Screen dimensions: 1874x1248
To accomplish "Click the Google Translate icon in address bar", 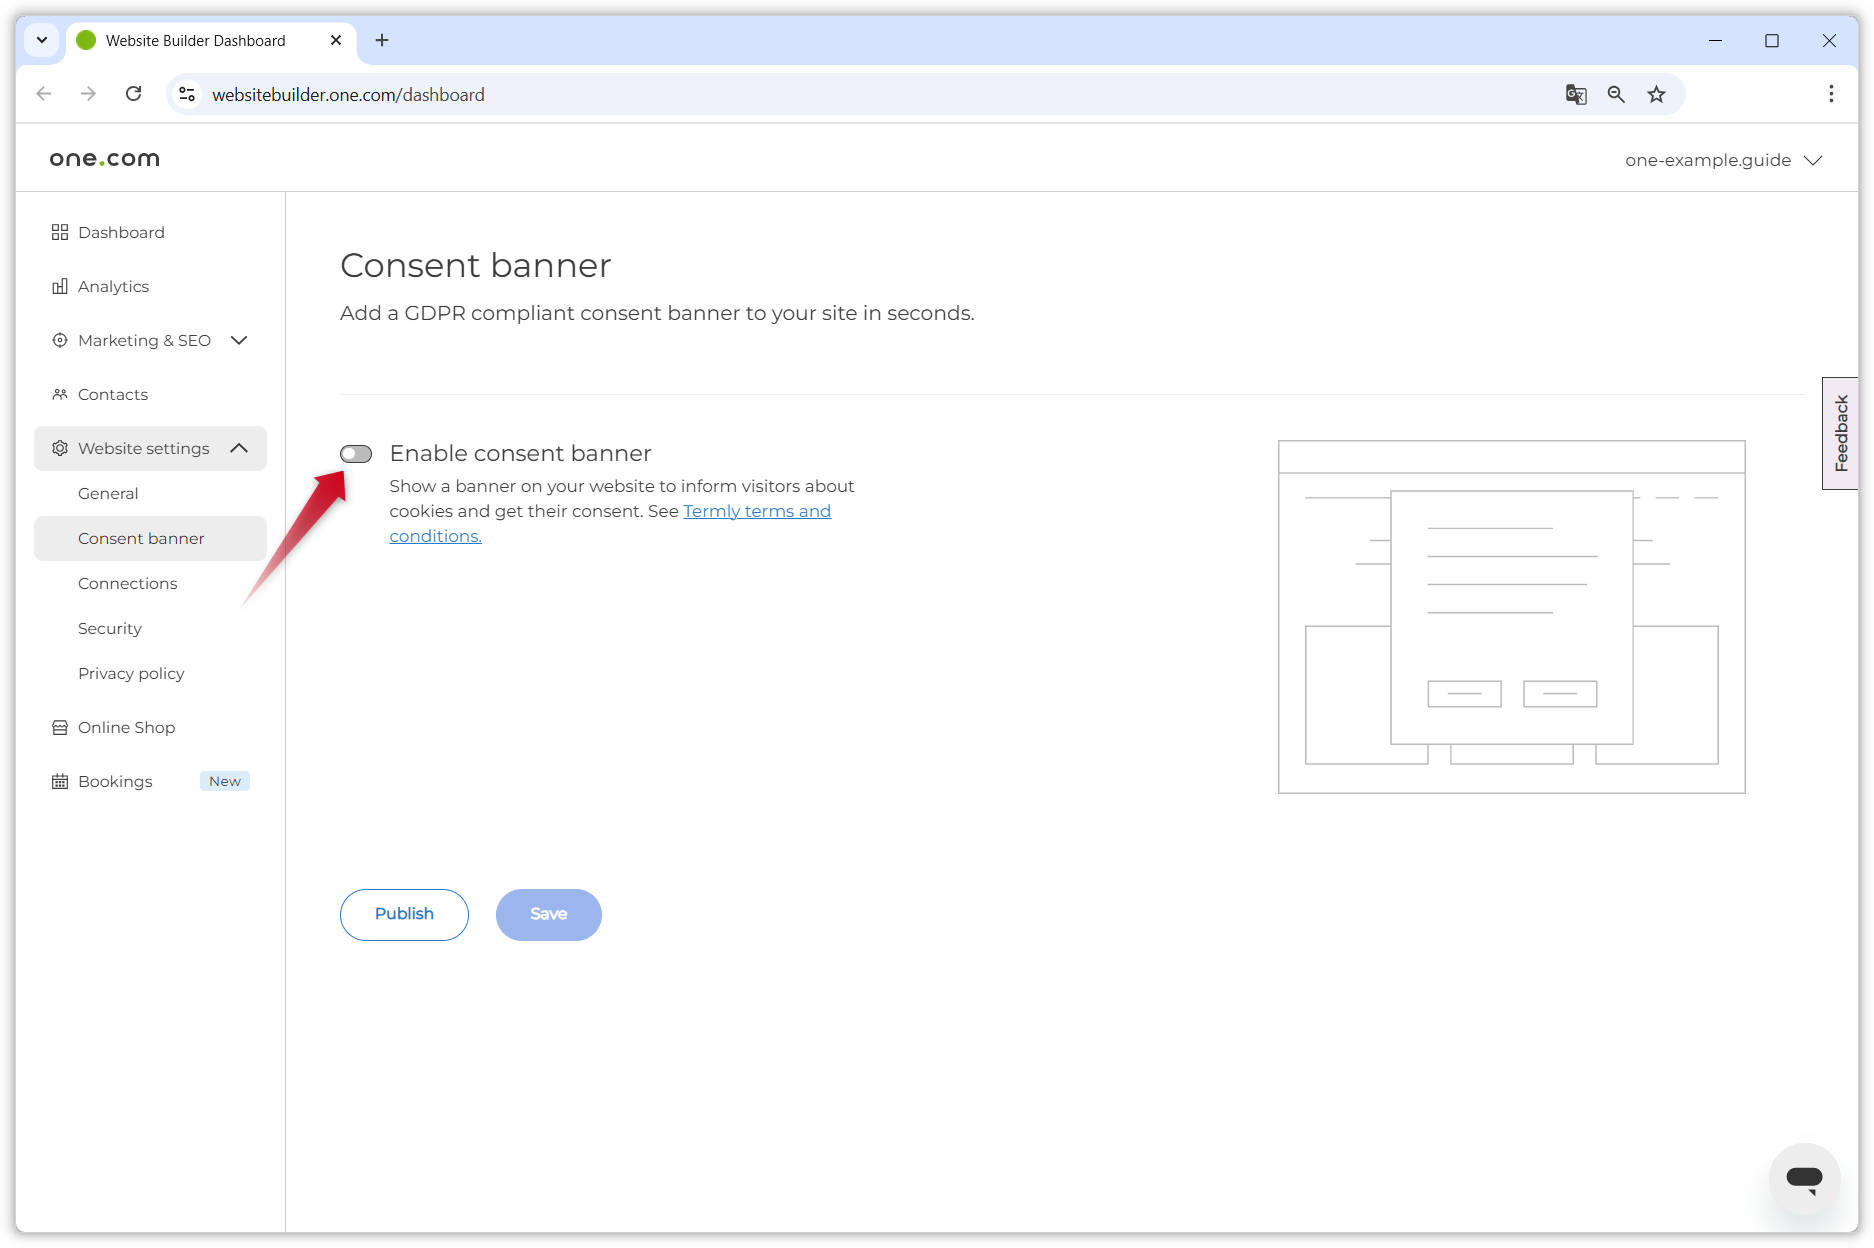I will [1576, 94].
